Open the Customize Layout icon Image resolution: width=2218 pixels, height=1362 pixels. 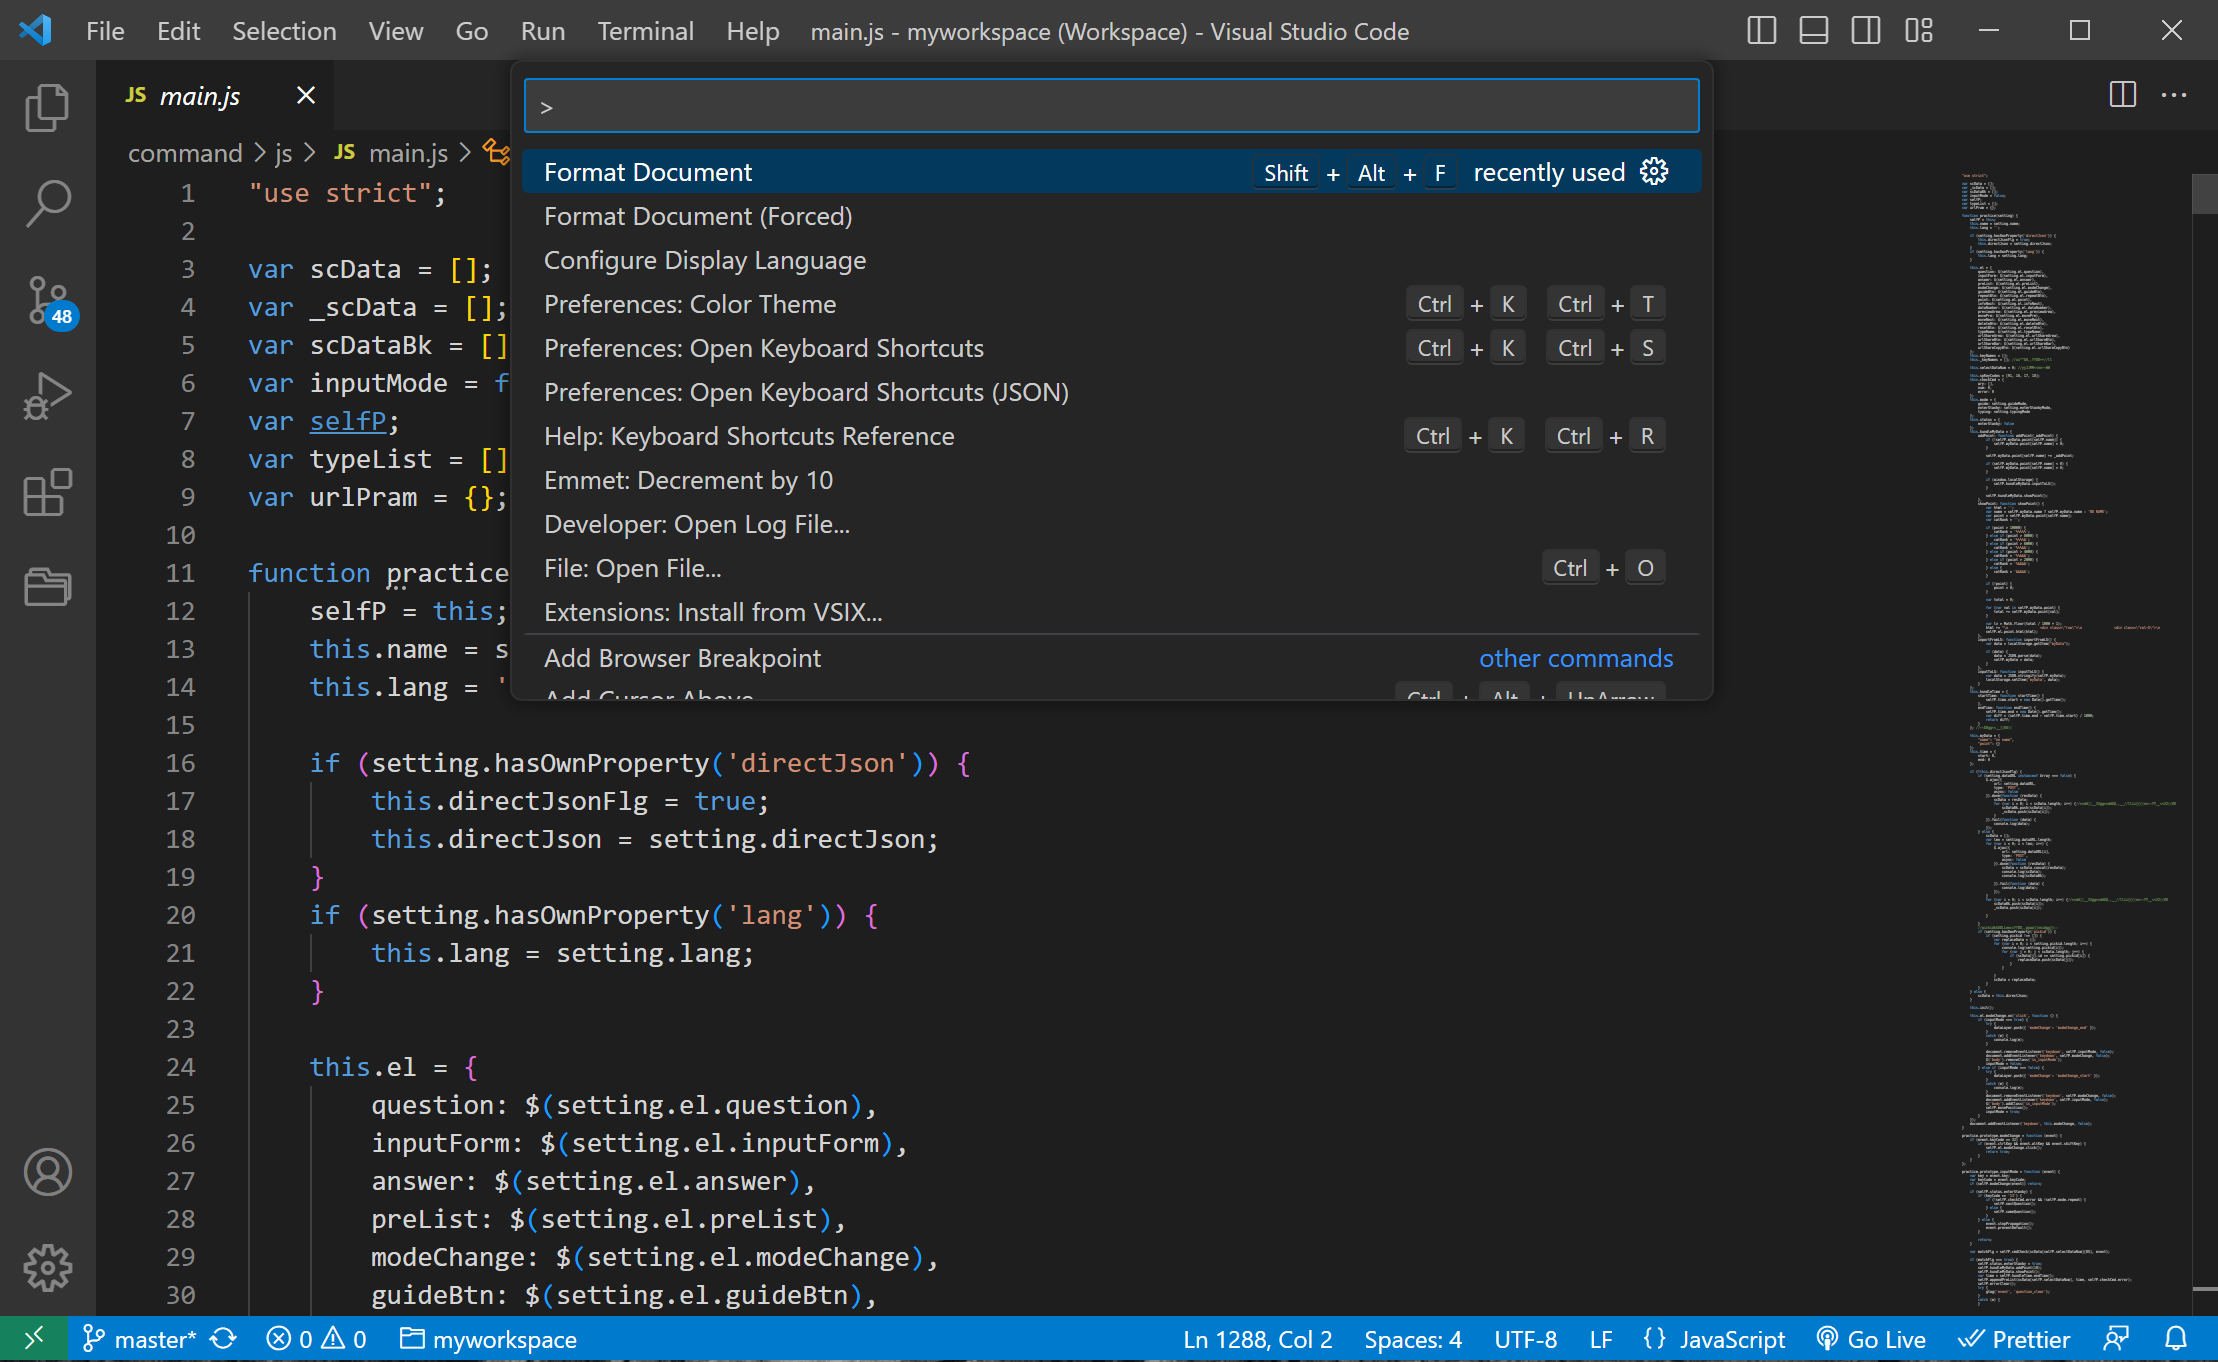tap(1918, 31)
